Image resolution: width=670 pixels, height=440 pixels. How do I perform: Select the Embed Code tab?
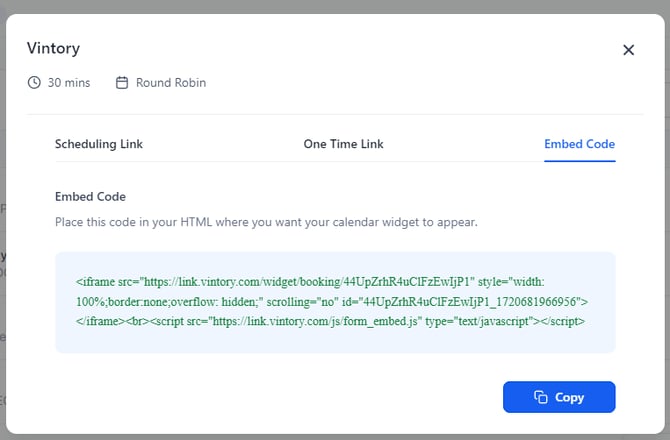pyautogui.click(x=579, y=144)
